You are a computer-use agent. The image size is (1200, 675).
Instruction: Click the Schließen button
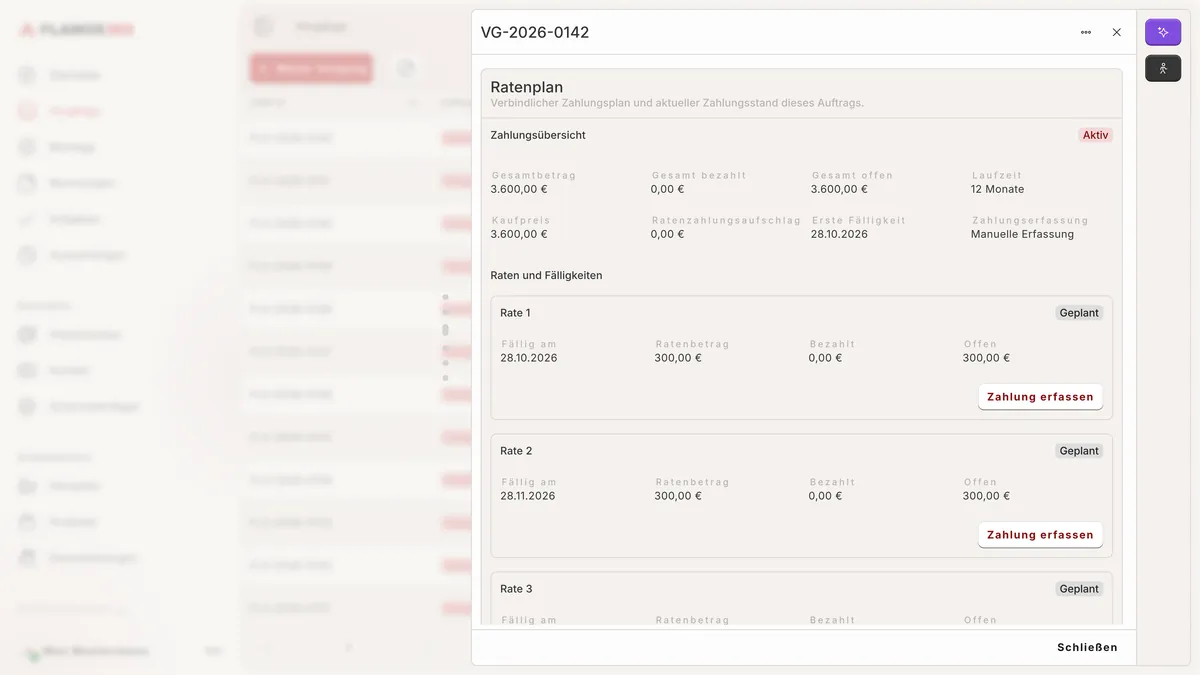pyautogui.click(x=1087, y=647)
